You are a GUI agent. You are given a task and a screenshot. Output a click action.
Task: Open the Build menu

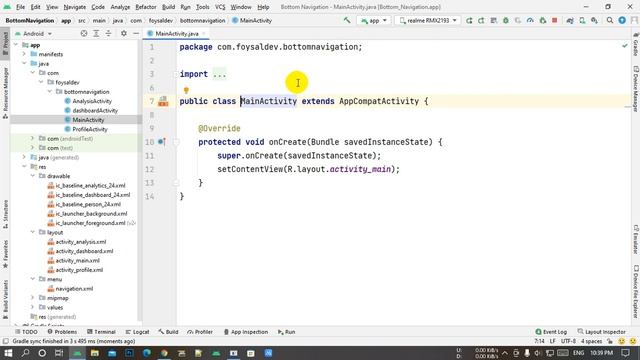tap(168, 7)
